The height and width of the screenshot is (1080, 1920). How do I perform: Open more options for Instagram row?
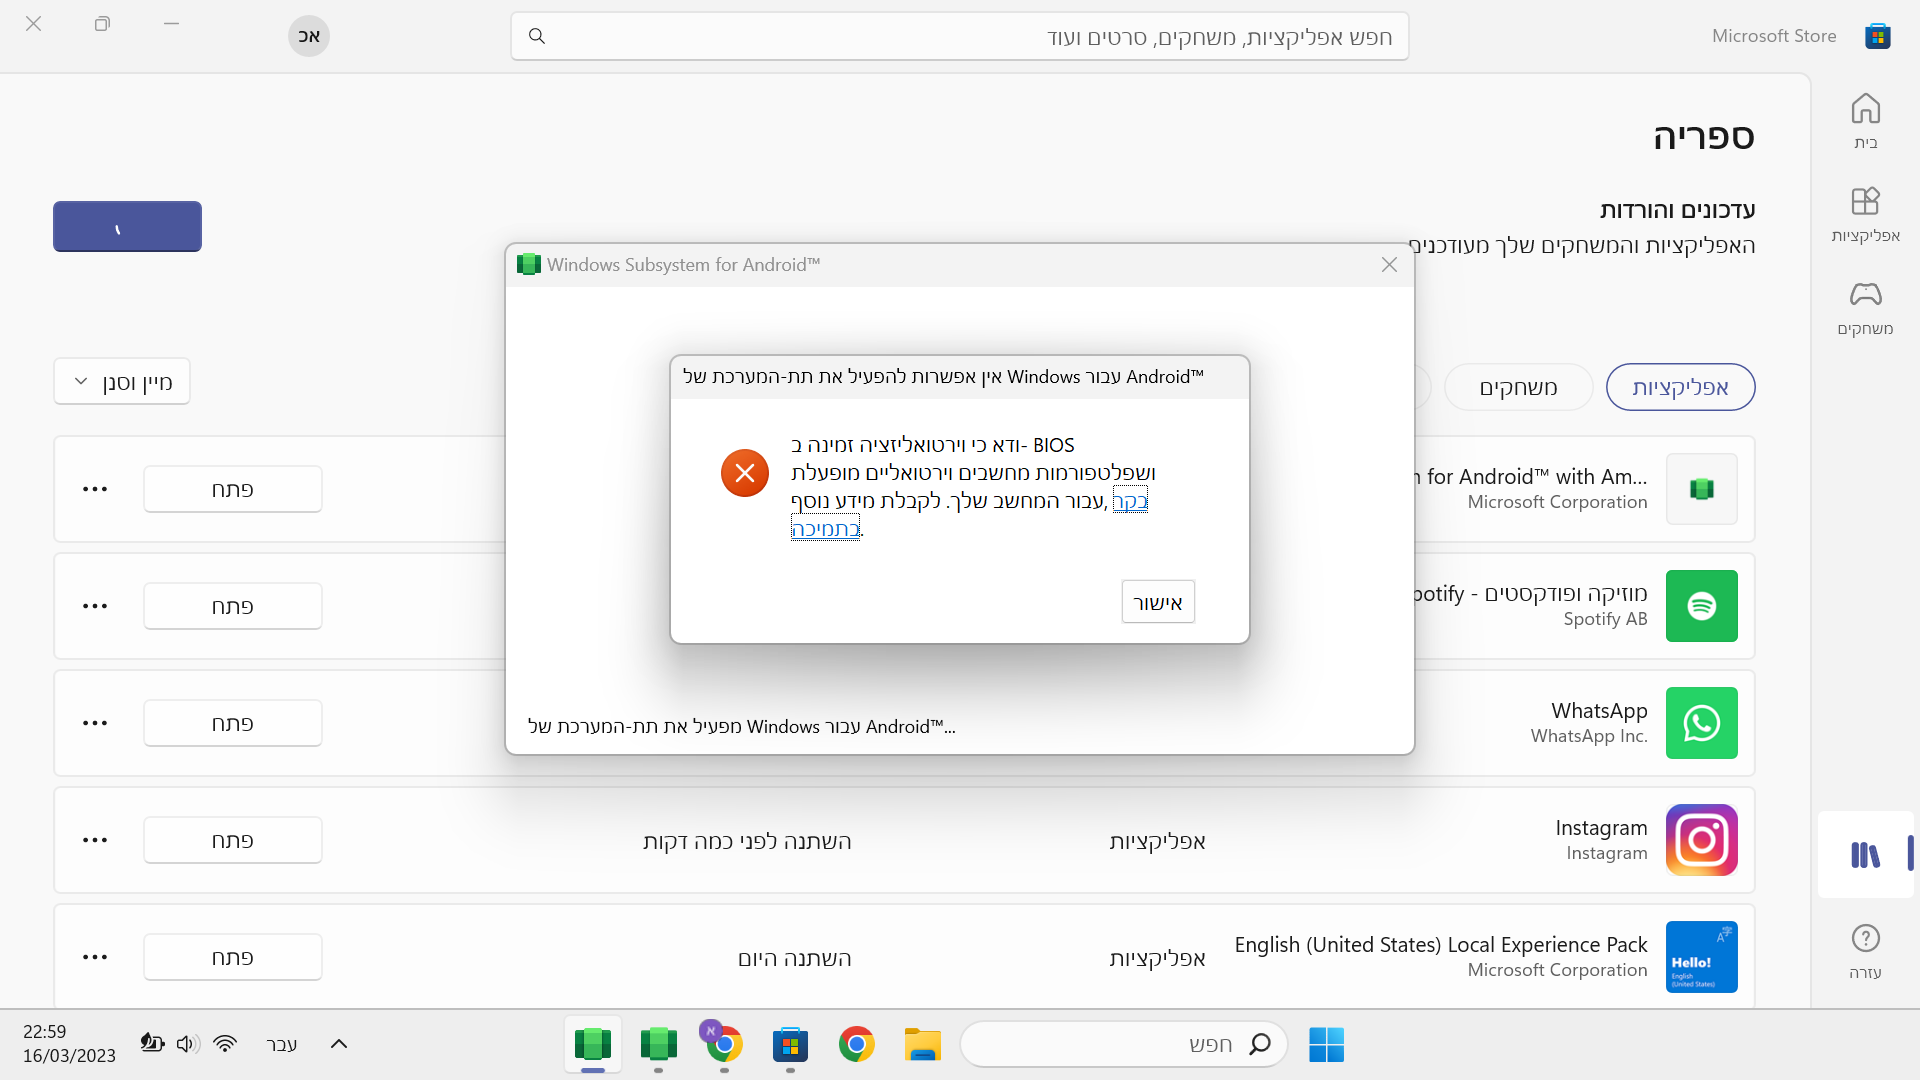[95, 840]
